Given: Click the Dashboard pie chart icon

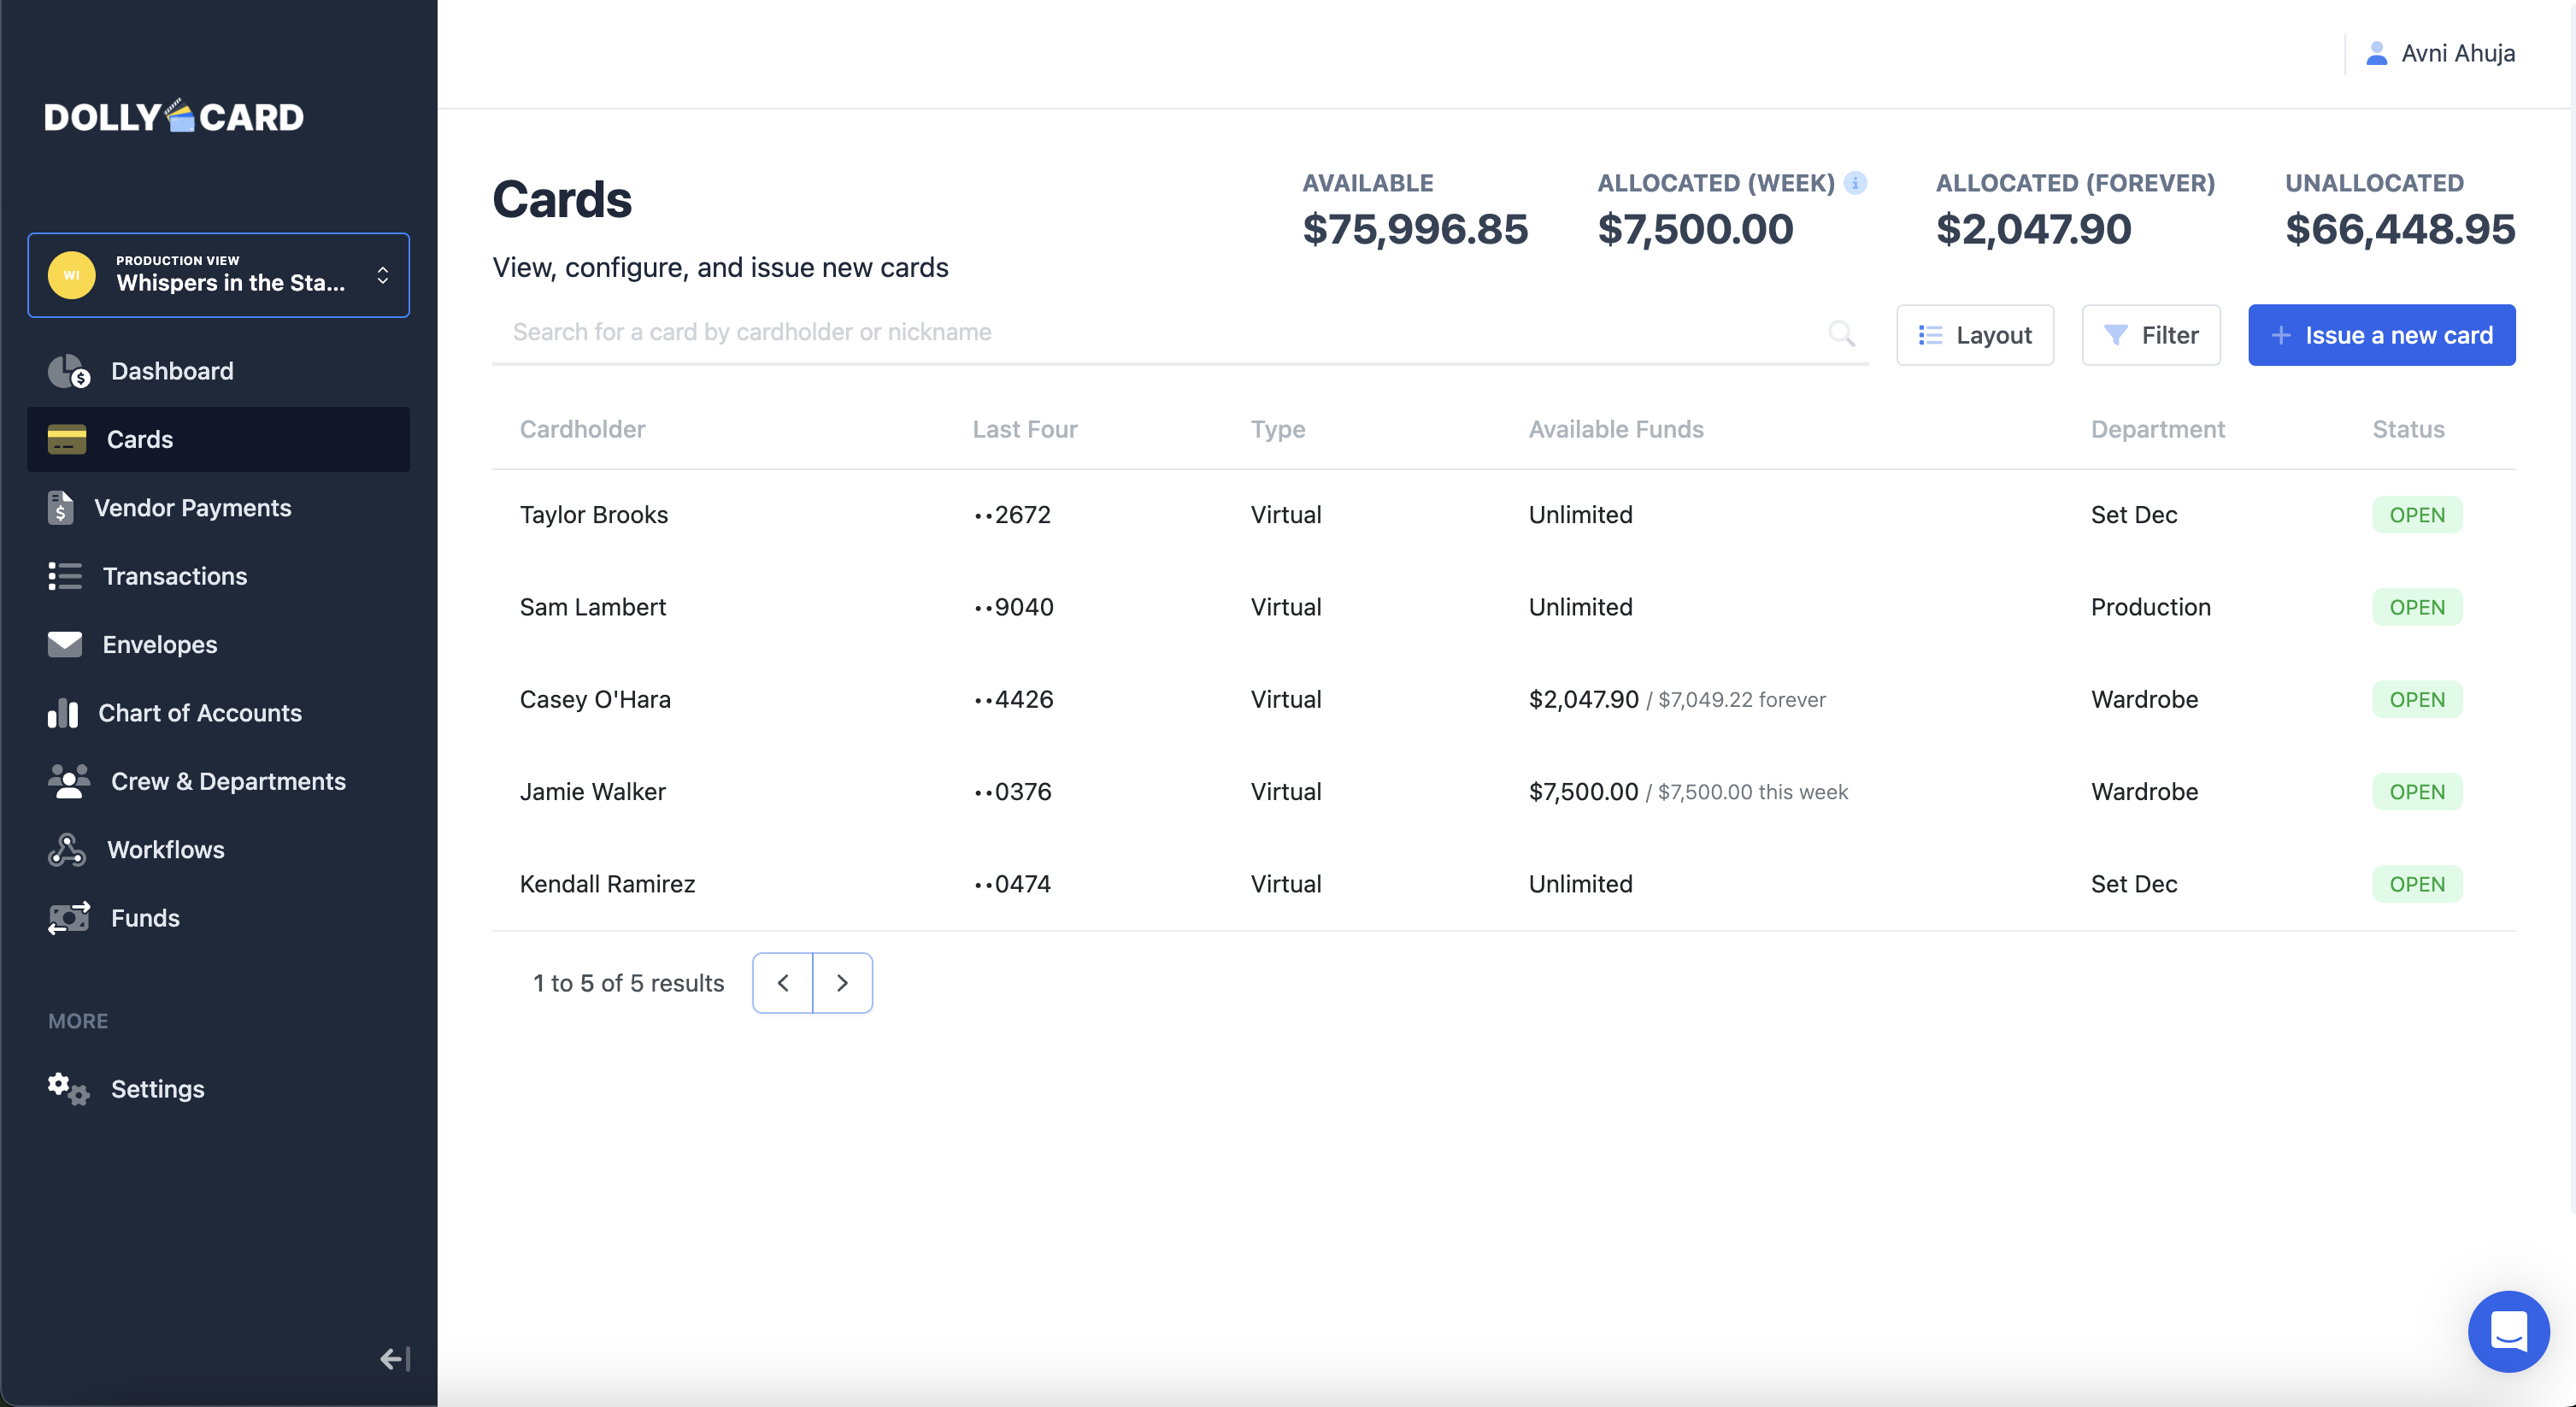Looking at the screenshot, I should click(68, 371).
